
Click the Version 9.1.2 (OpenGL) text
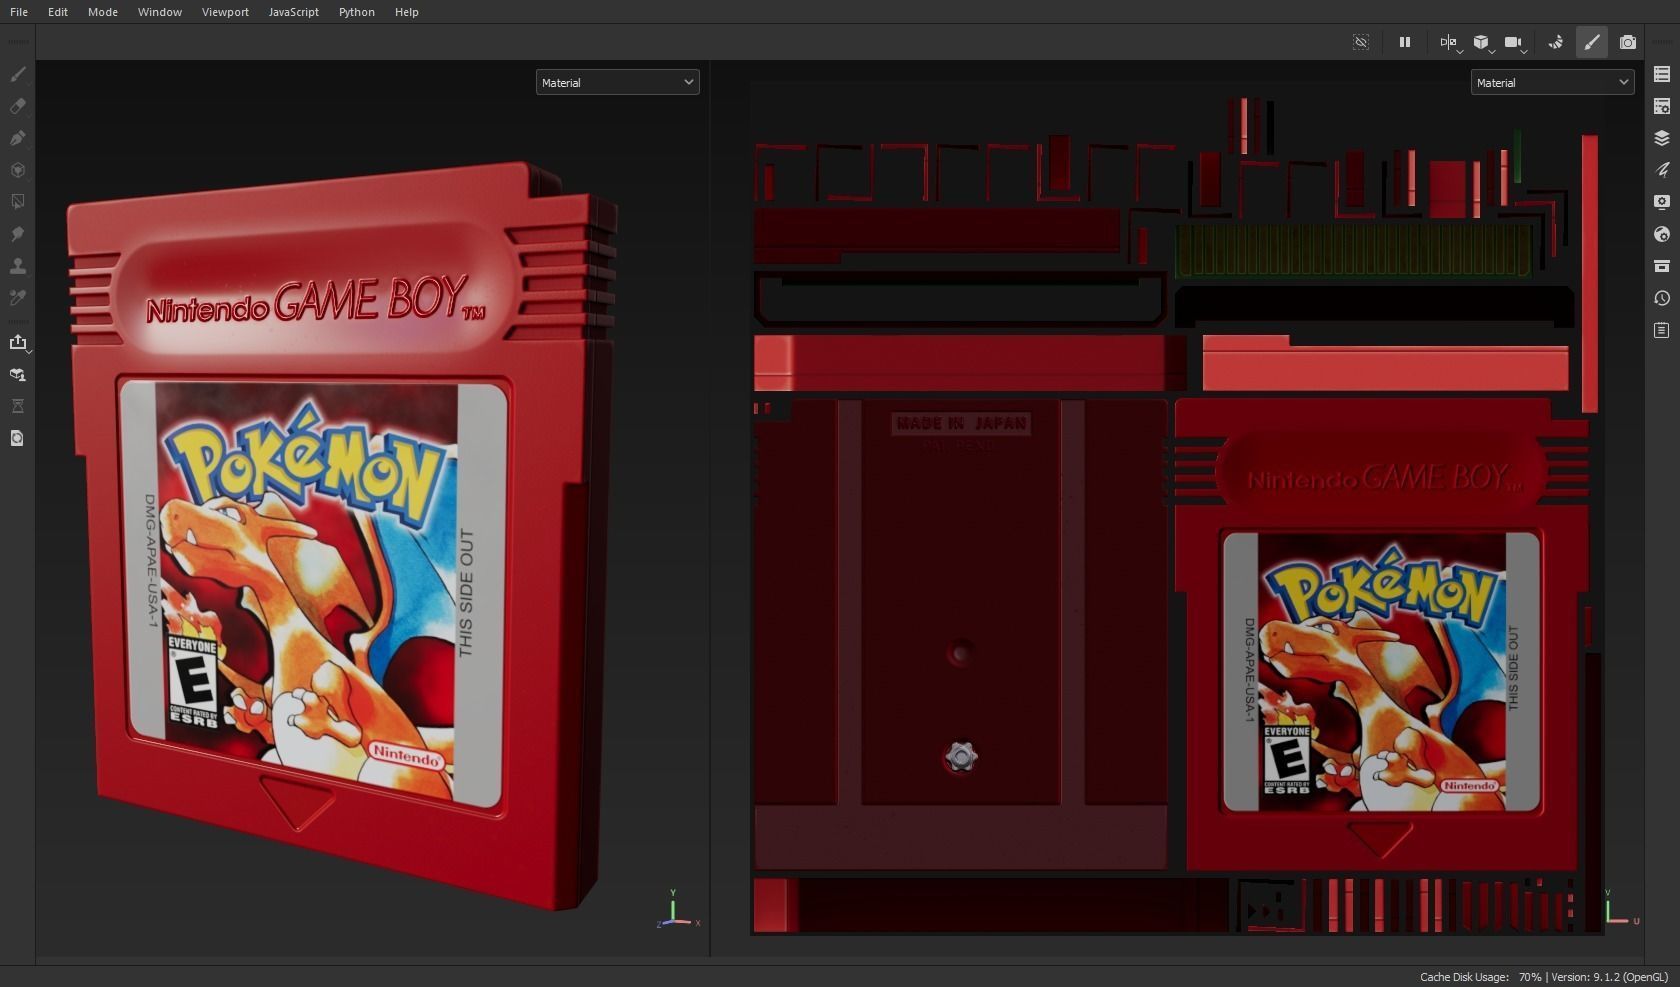pos(1610,977)
